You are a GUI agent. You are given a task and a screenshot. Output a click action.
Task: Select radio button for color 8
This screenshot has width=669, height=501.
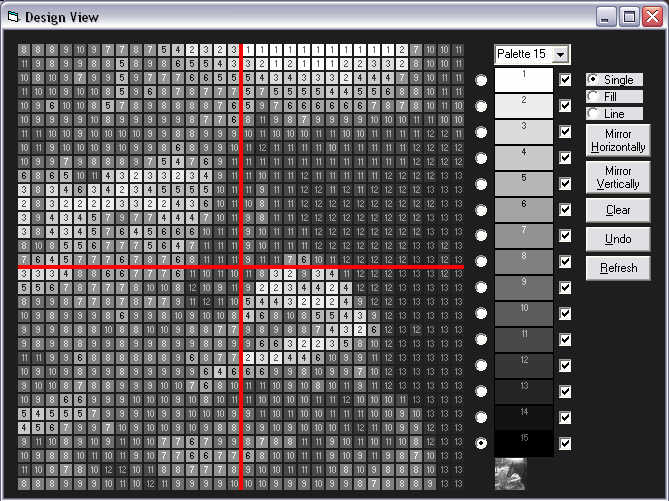tap(481, 261)
